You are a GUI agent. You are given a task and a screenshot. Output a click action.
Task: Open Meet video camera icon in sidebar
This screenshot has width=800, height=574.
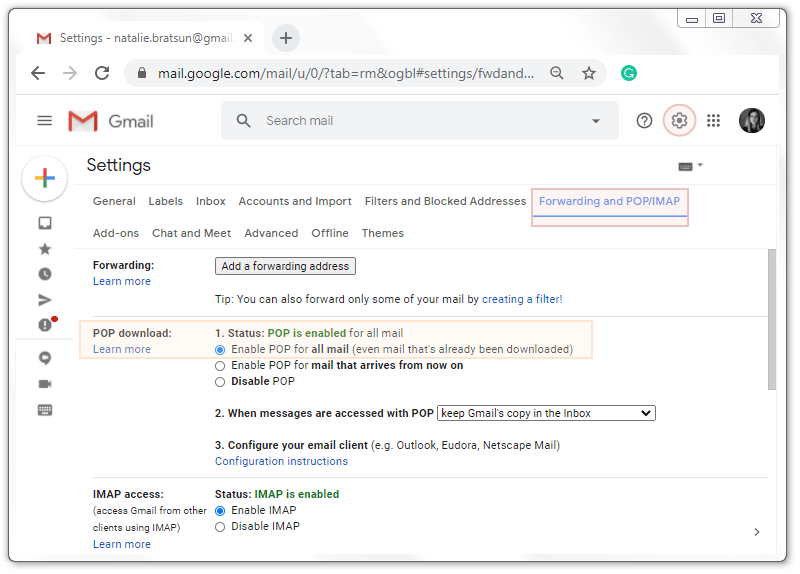click(45, 384)
